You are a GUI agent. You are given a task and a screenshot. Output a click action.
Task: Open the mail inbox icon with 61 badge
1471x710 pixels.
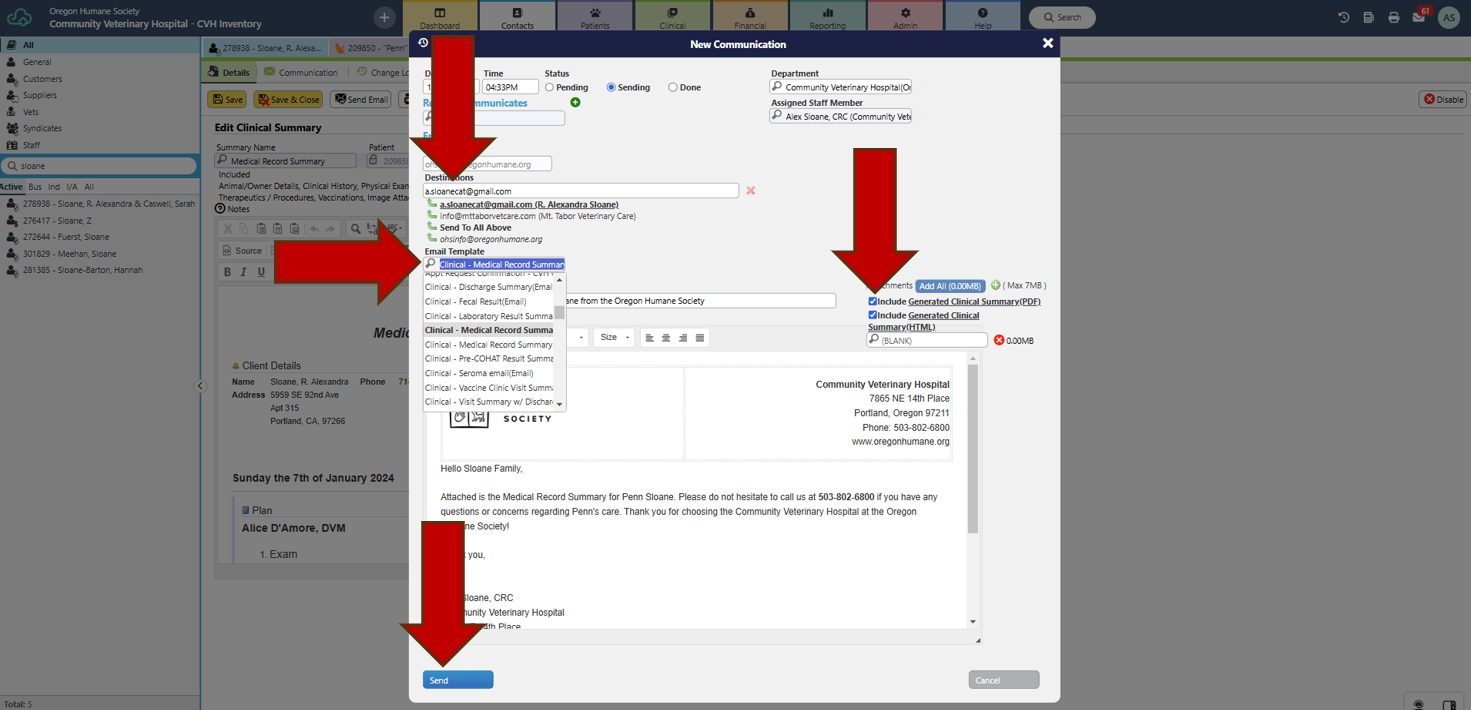coord(1419,16)
